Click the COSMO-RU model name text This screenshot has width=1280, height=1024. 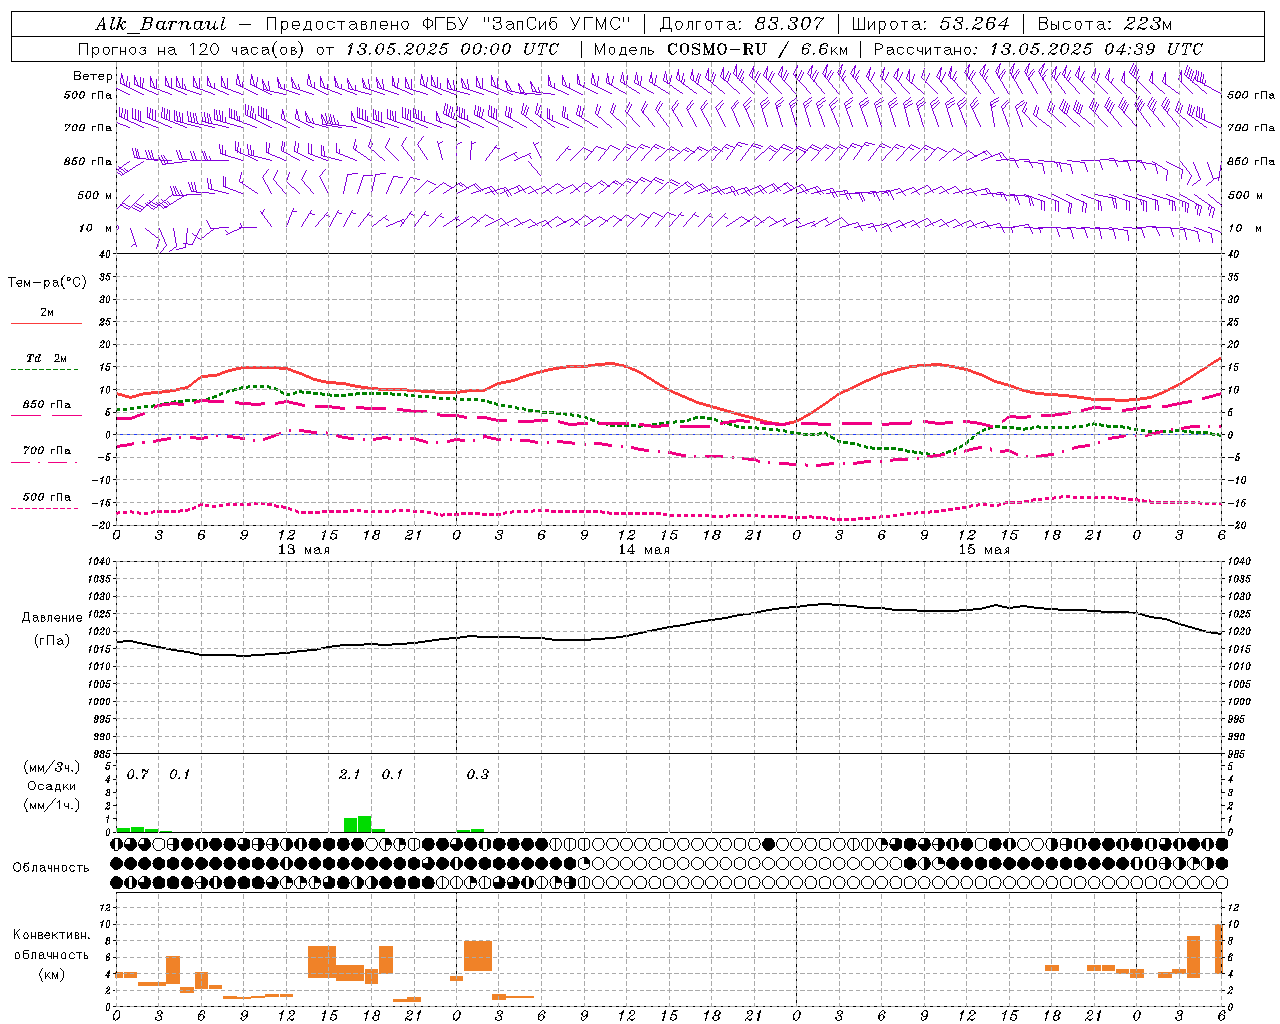pyautogui.click(x=717, y=49)
